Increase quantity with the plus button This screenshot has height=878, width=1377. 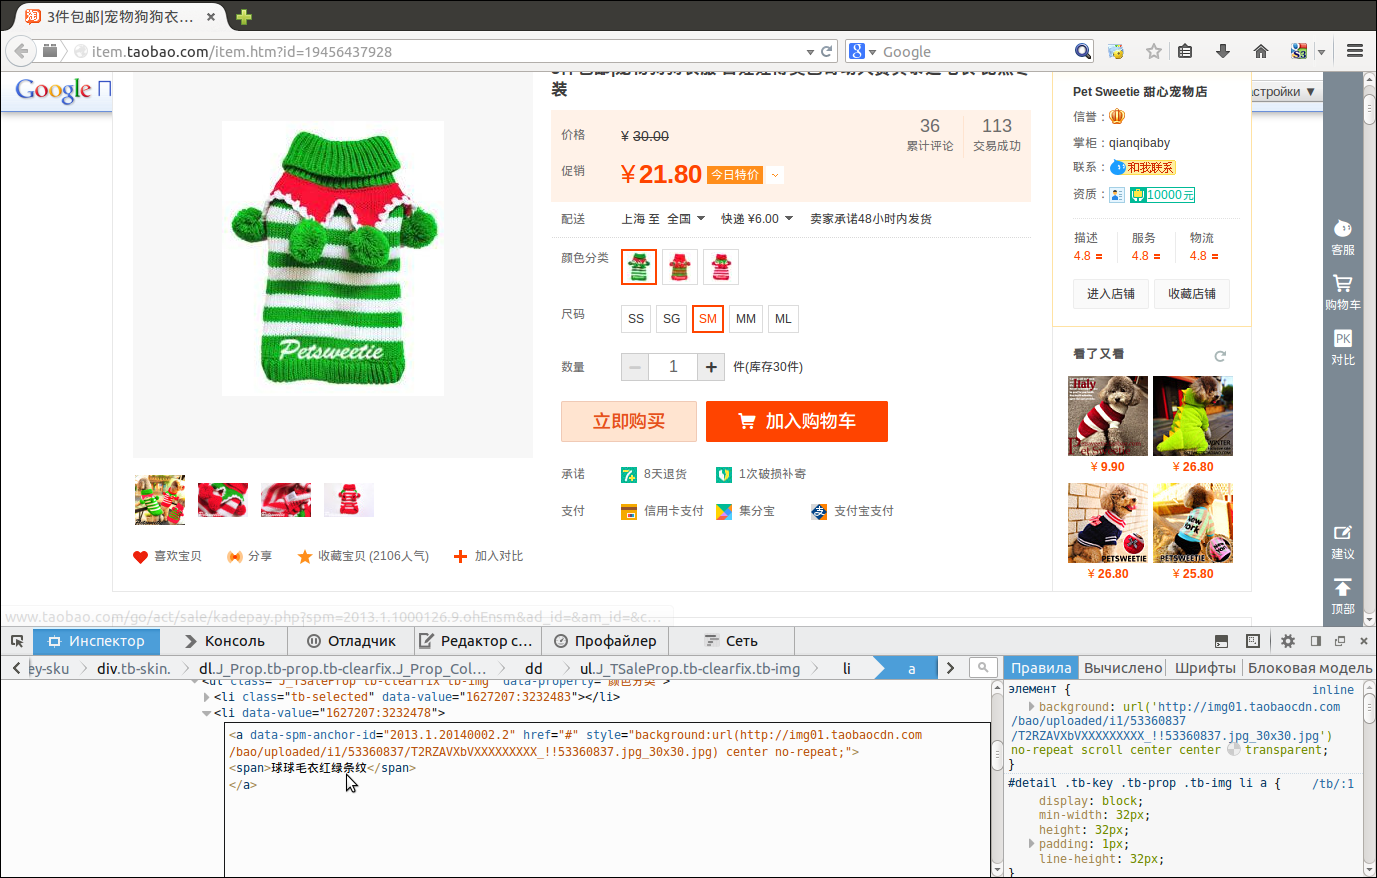point(711,367)
